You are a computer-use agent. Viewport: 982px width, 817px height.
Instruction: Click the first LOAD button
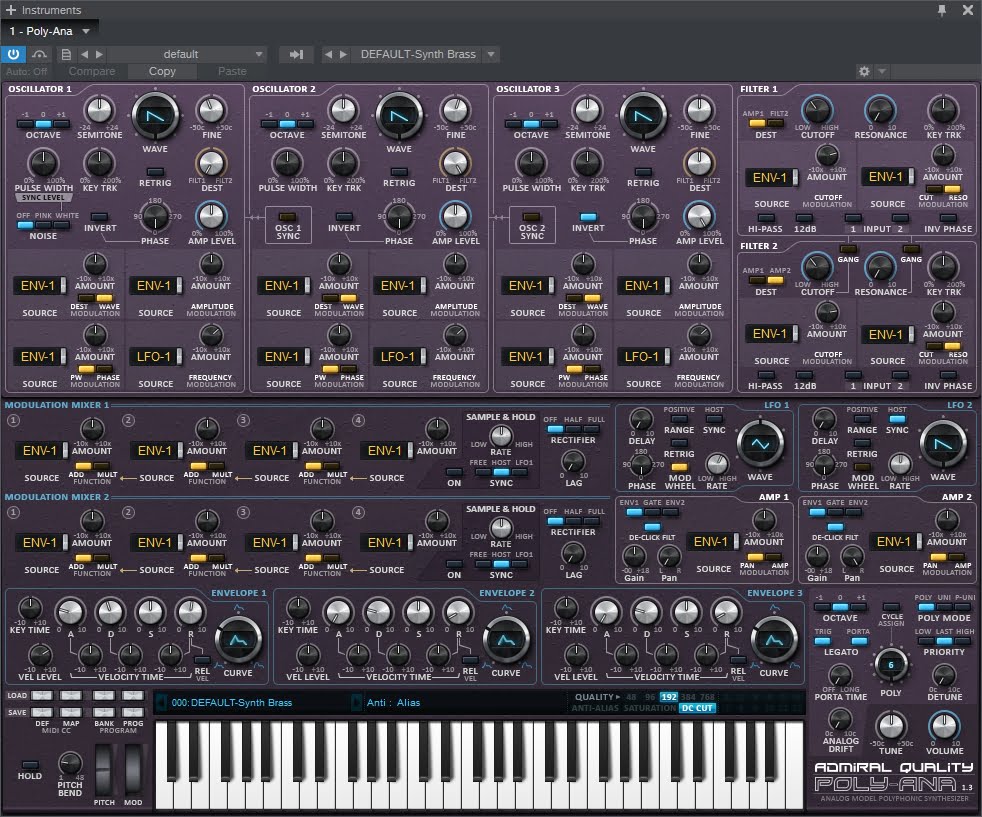[41, 696]
